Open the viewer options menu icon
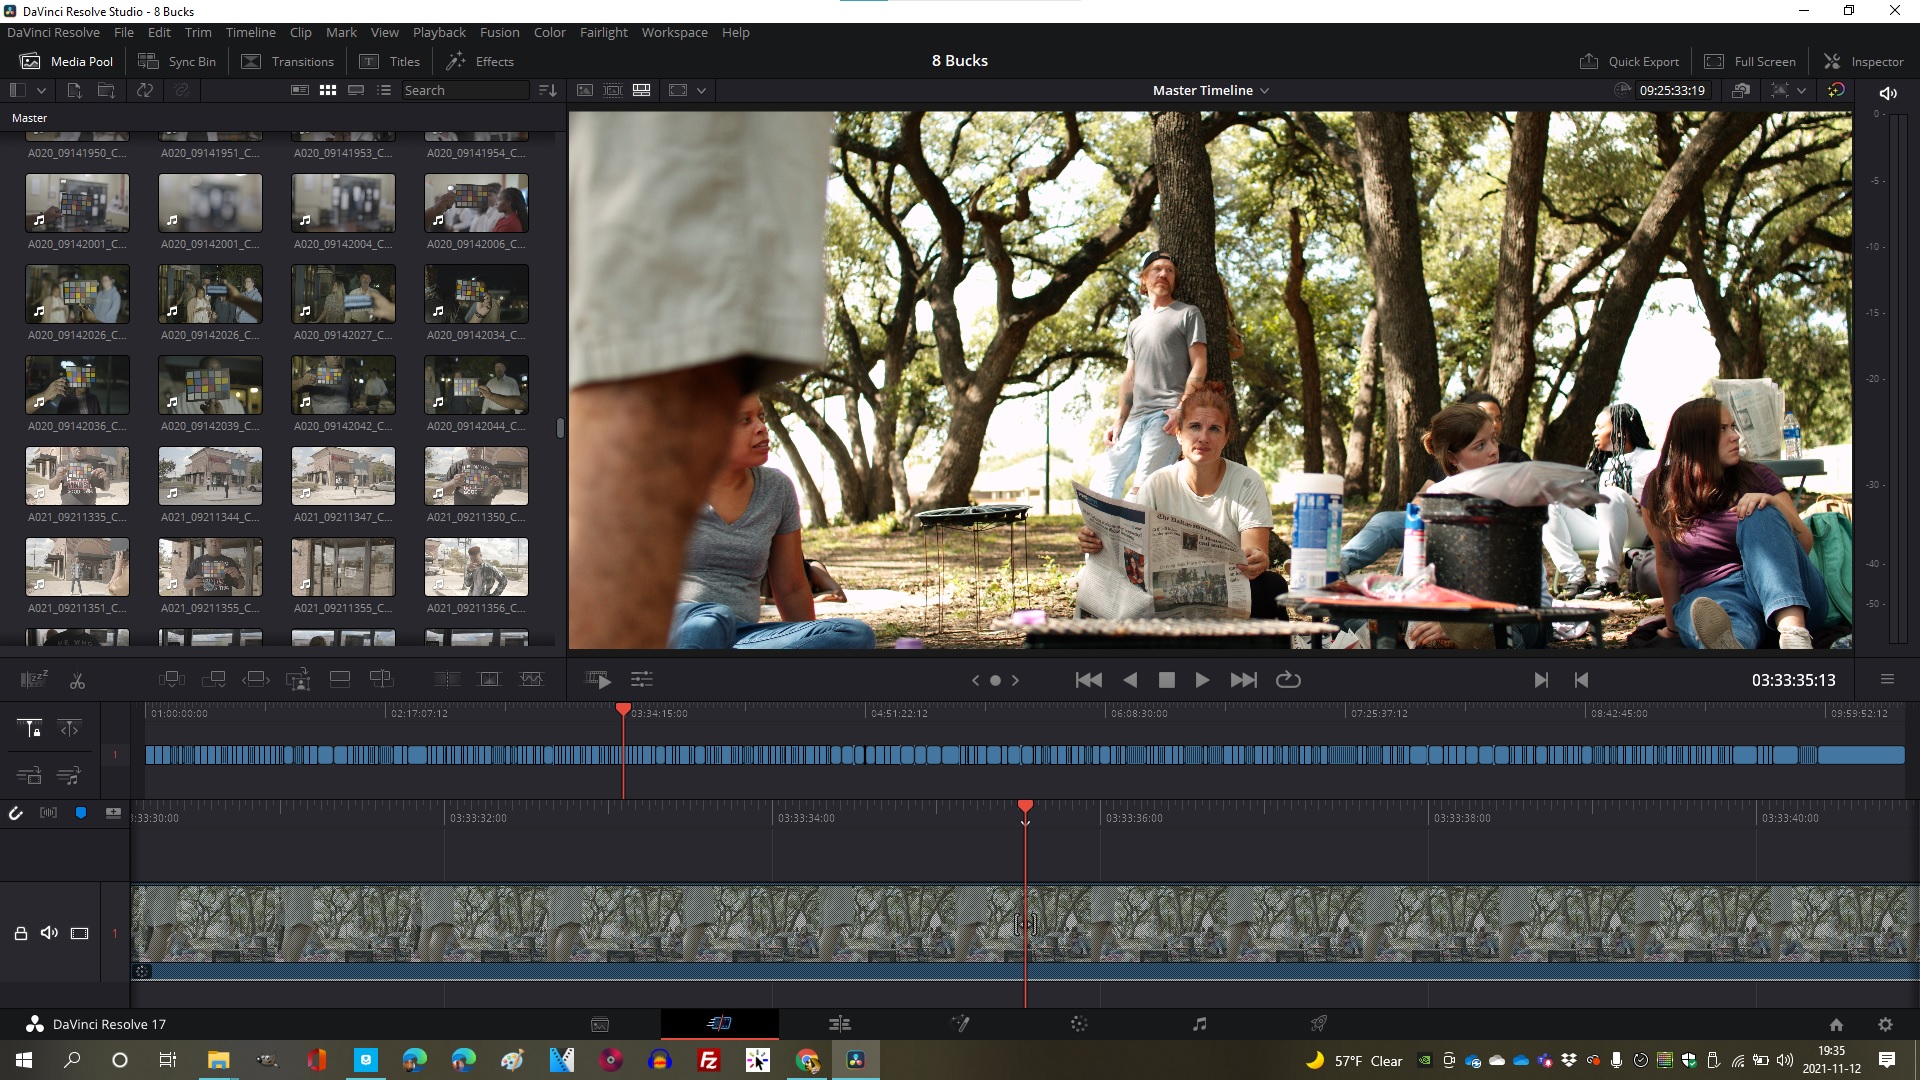The width and height of the screenshot is (1920, 1080). (x=1887, y=680)
